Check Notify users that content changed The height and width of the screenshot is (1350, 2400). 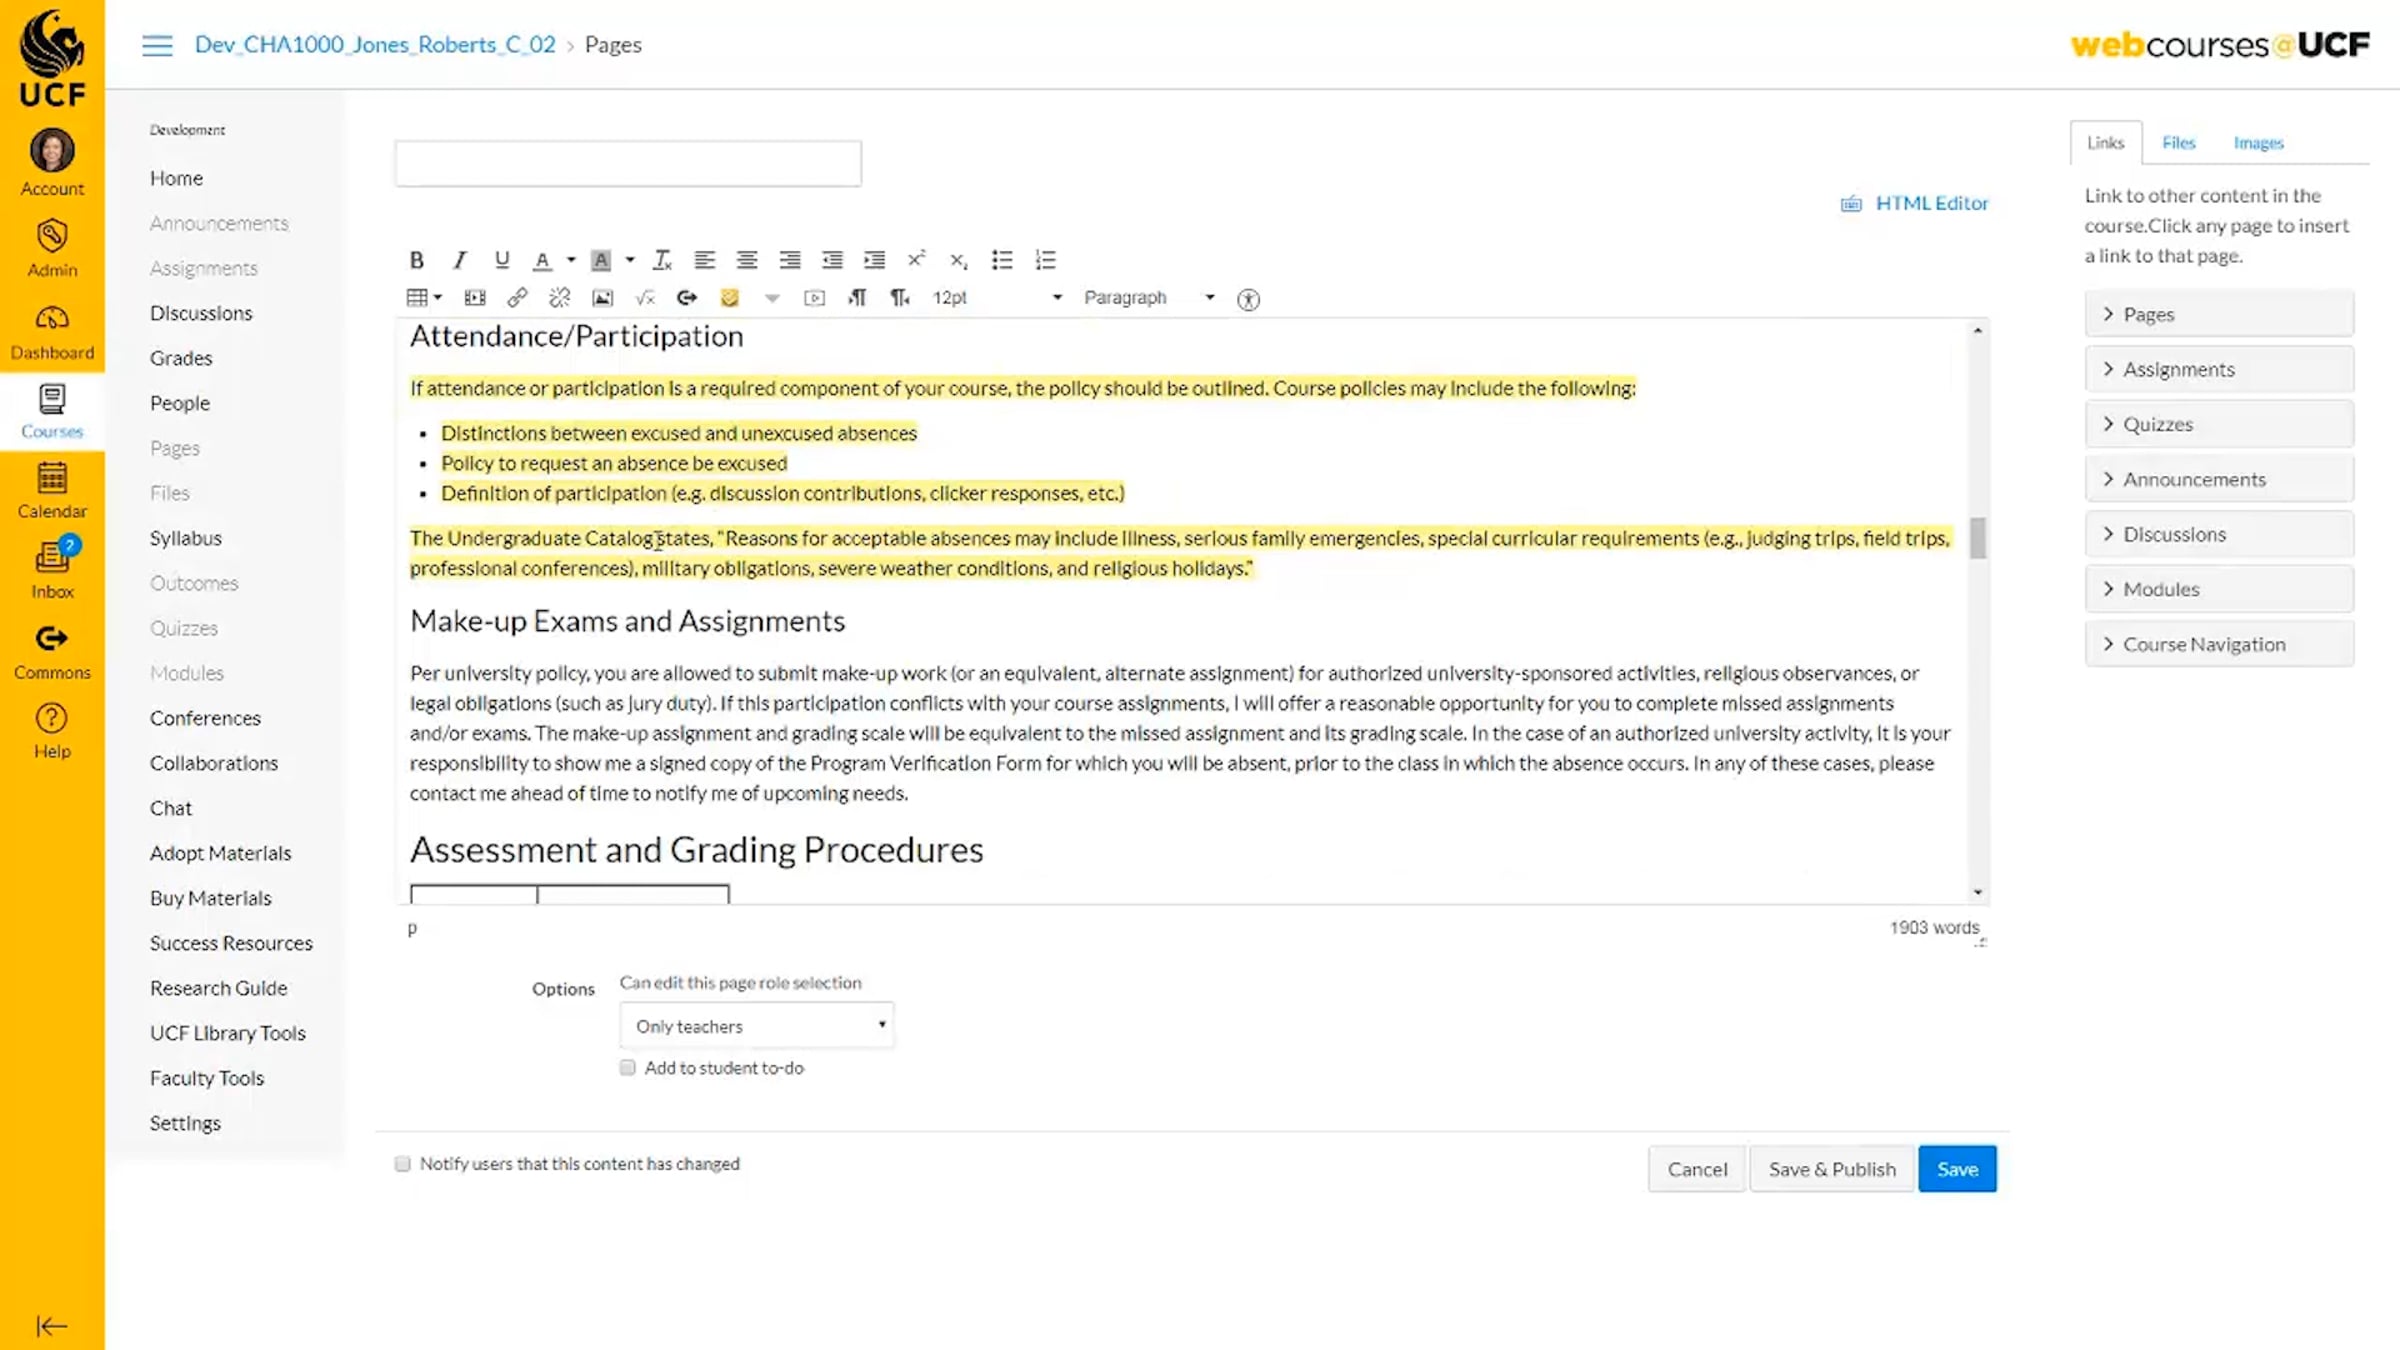click(402, 1163)
